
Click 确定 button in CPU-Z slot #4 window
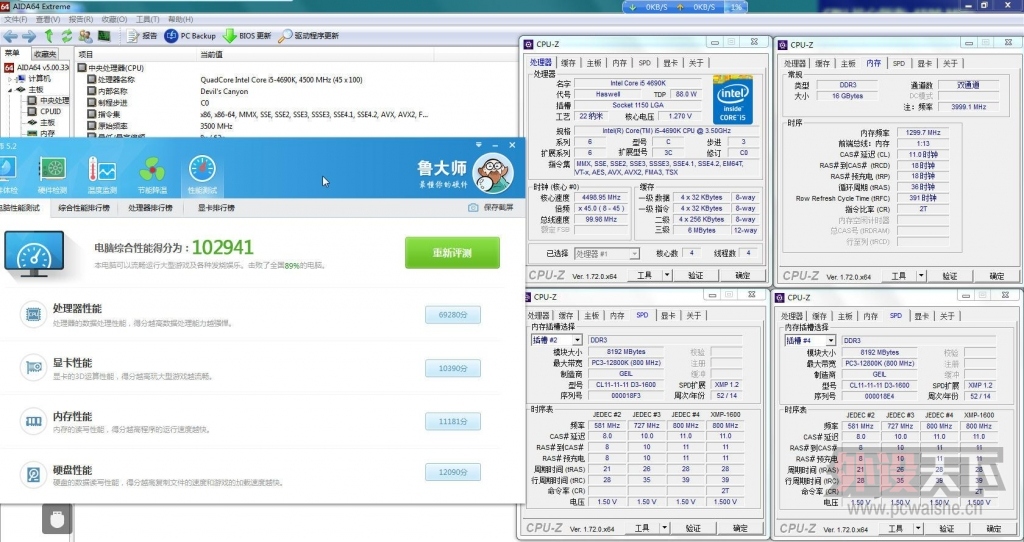993,528
